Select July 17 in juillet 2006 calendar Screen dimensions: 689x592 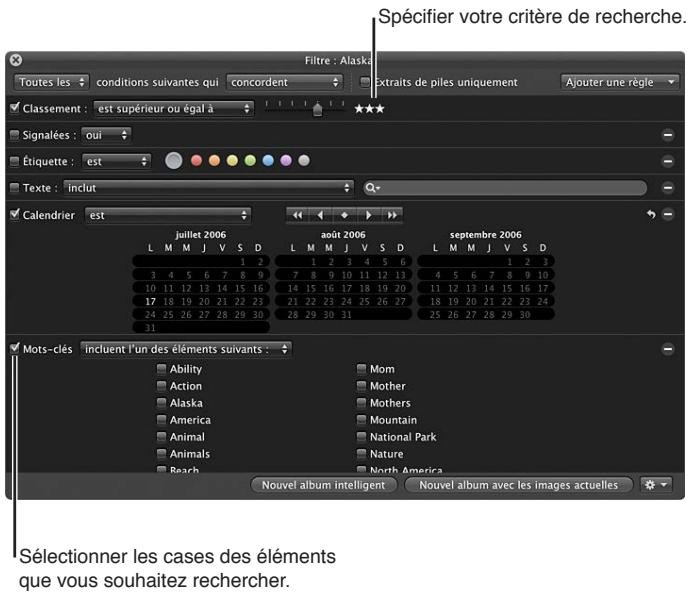(x=150, y=301)
